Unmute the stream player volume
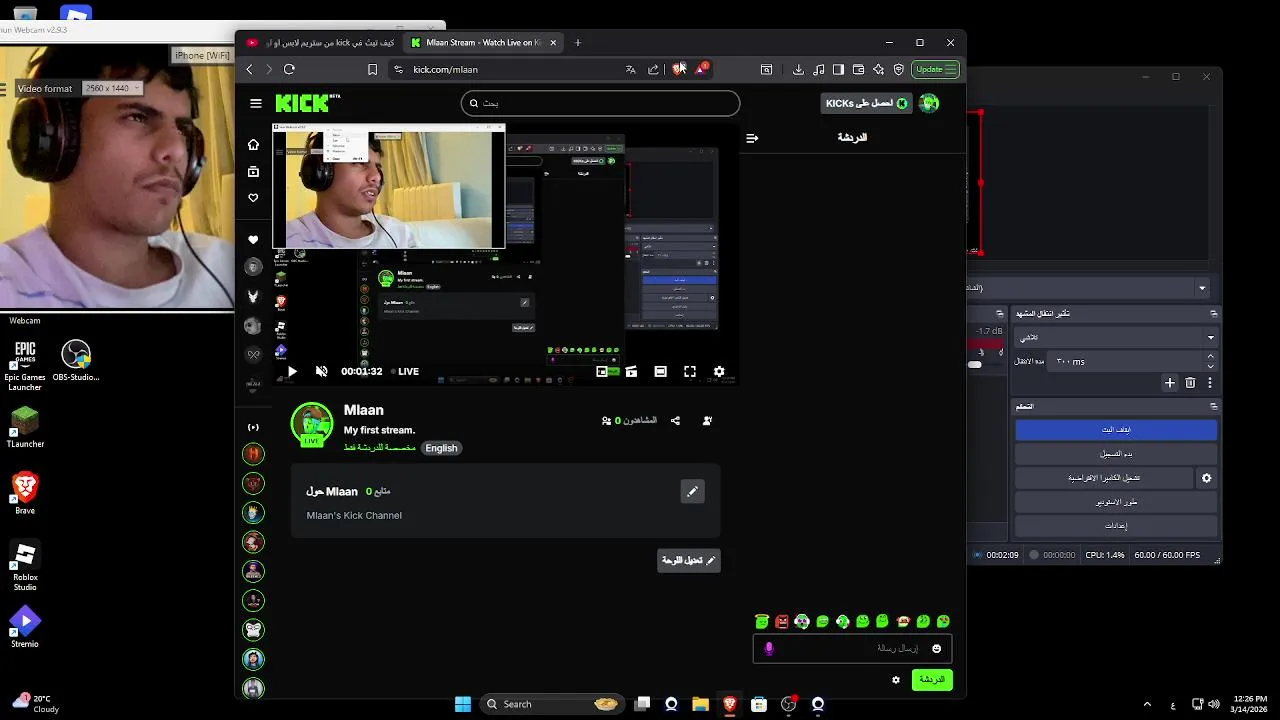Image resolution: width=1280 pixels, height=720 pixels. click(321, 371)
